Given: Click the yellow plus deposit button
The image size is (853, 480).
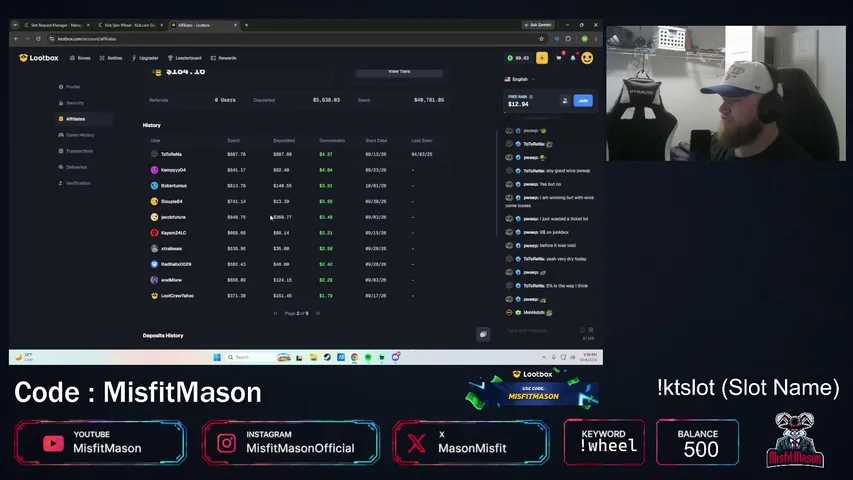Looking at the screenshot, I should pyautogui.click(x=542, y=58).
